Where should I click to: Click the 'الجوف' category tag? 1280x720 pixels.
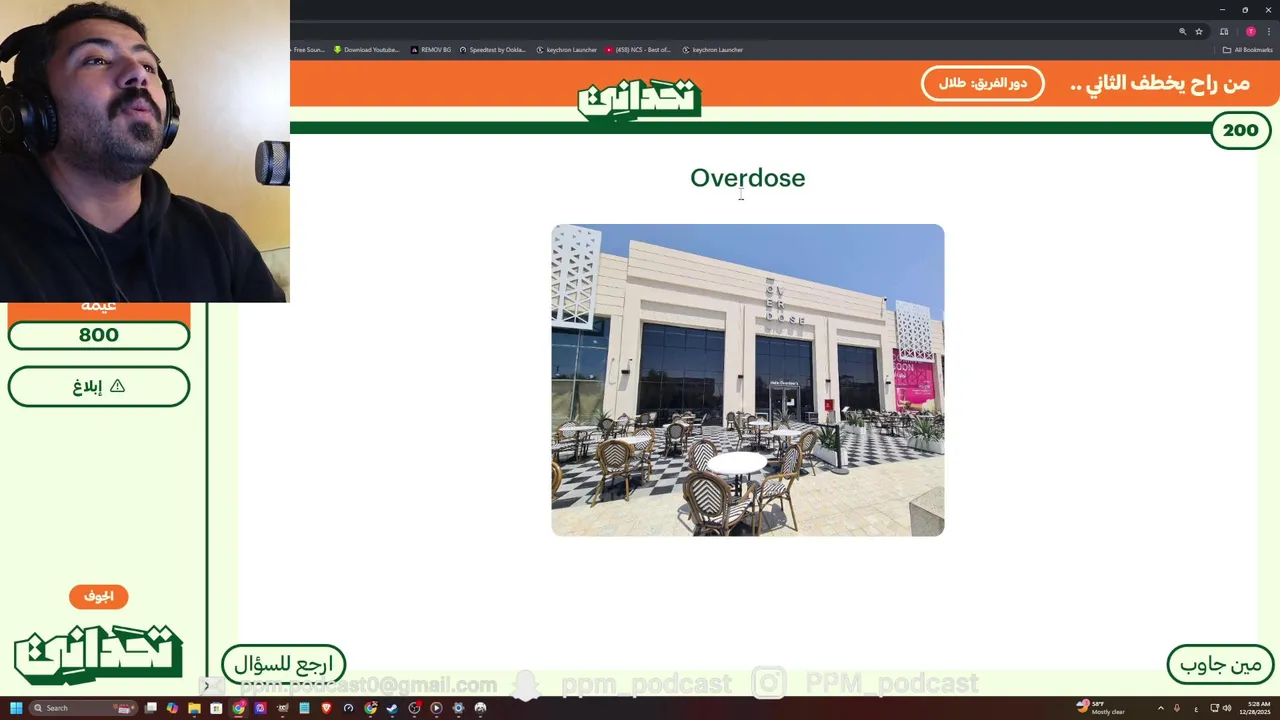pyautogui.click(x=98, y=596)
